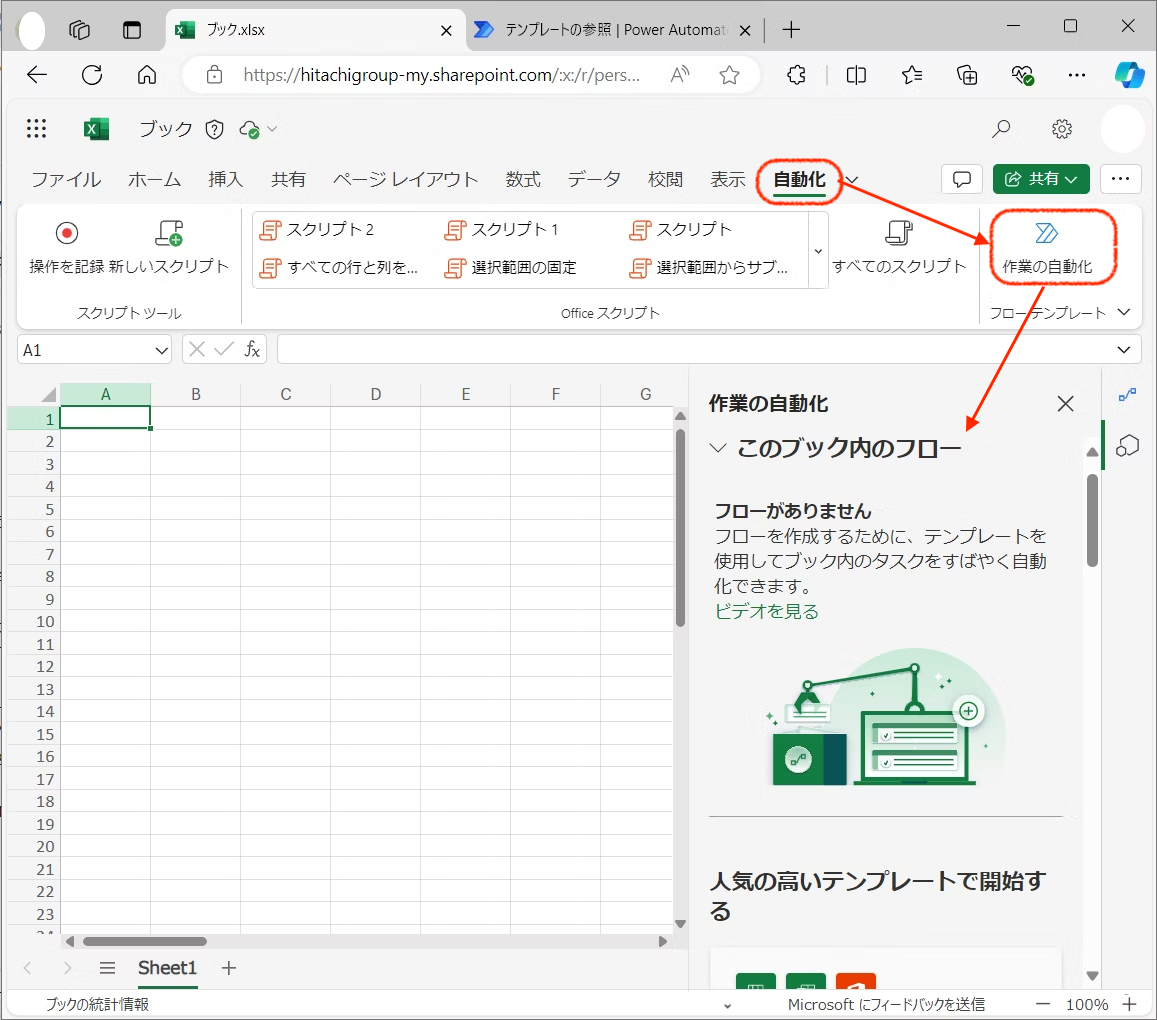Click the browser refresh icon

(92, 75)
